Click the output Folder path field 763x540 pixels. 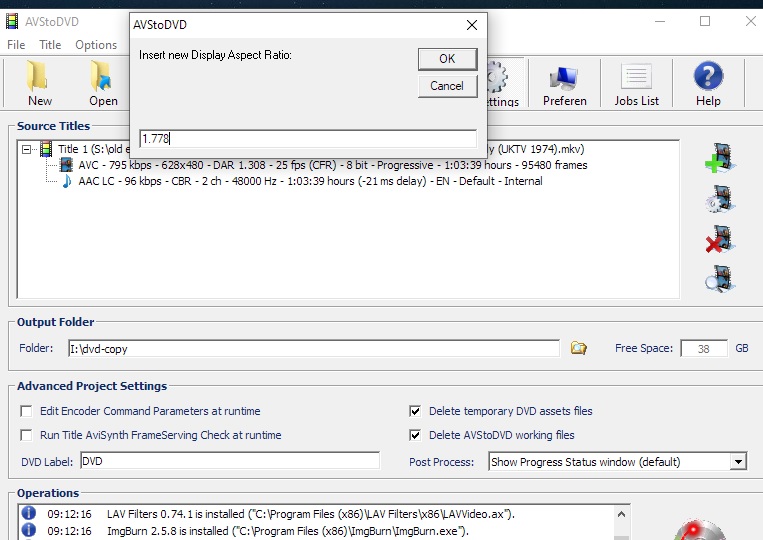pyautogui.click(x=314, y=348)
